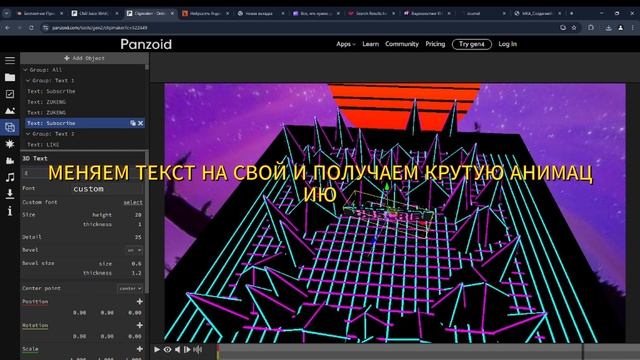Screen dimensions: 640x360
Task: Open the audio music note icon
Action: pyautogui.click(x=10, y=177)
